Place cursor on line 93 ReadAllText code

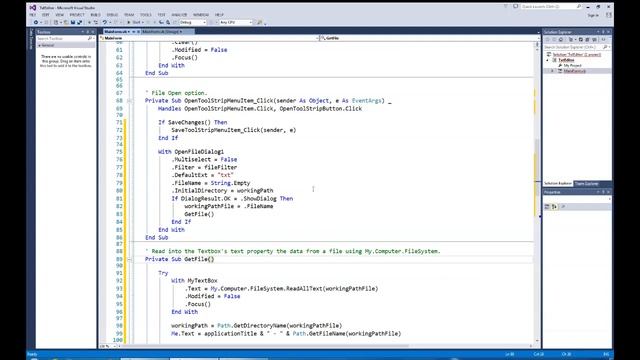pyautogui.click(x=282, y=289)
